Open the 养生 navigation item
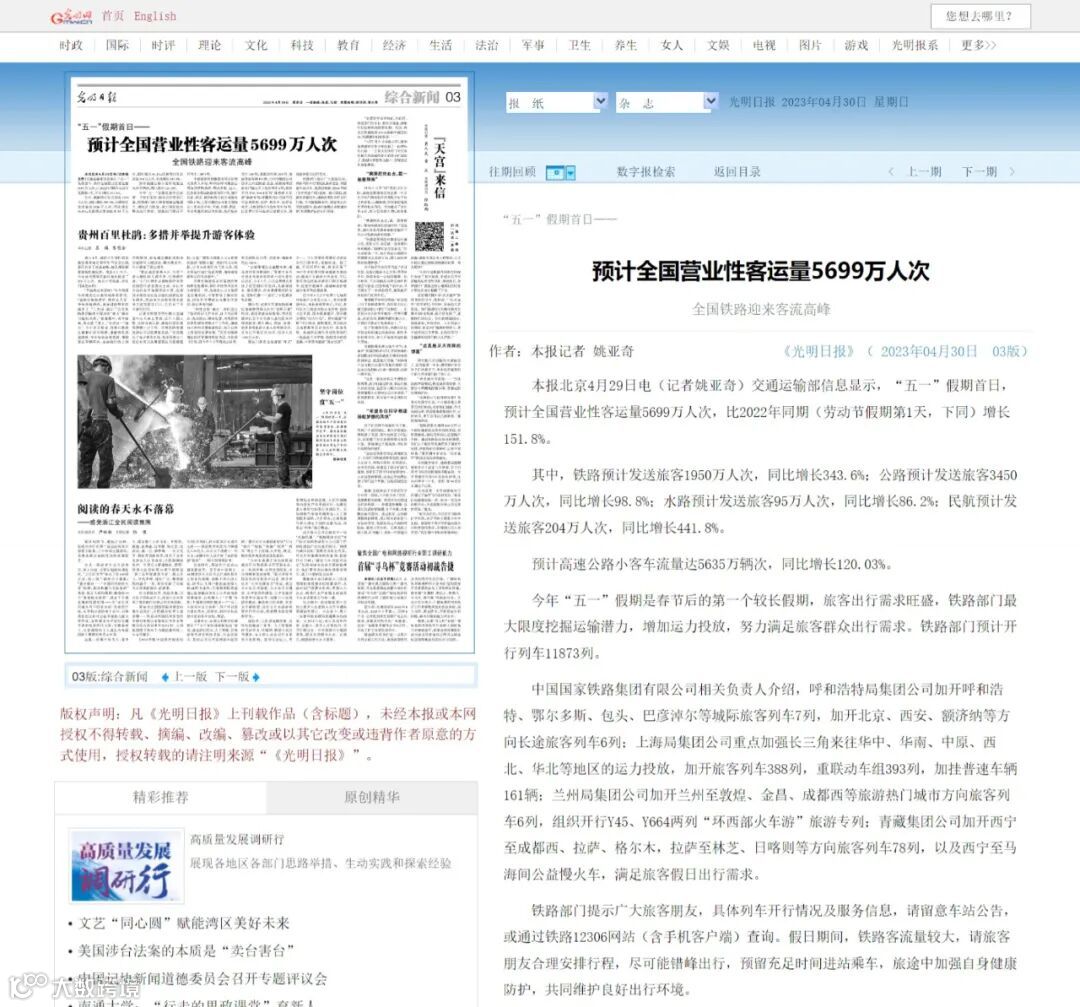The height and width of the screenshot is (1007, 1080). point(625,45)
